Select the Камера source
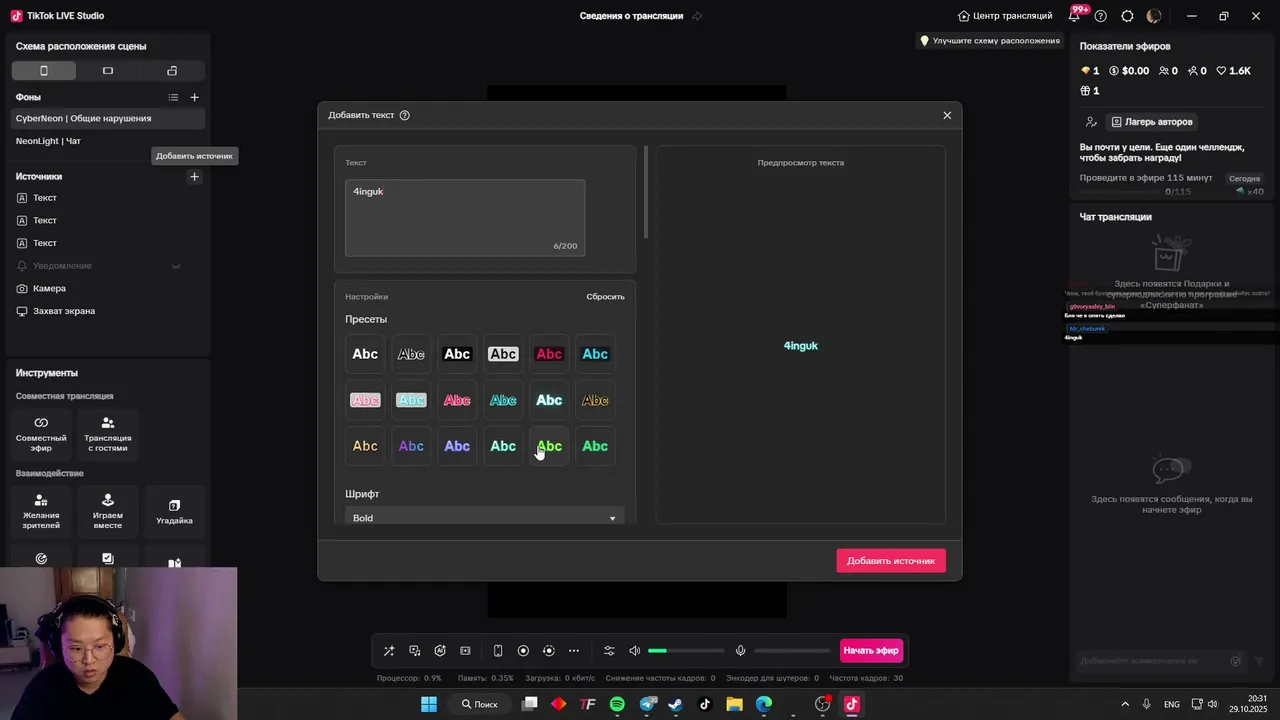Image resolution: width=1280 pixels, height=720 pixels. click(x=108, y=288)
